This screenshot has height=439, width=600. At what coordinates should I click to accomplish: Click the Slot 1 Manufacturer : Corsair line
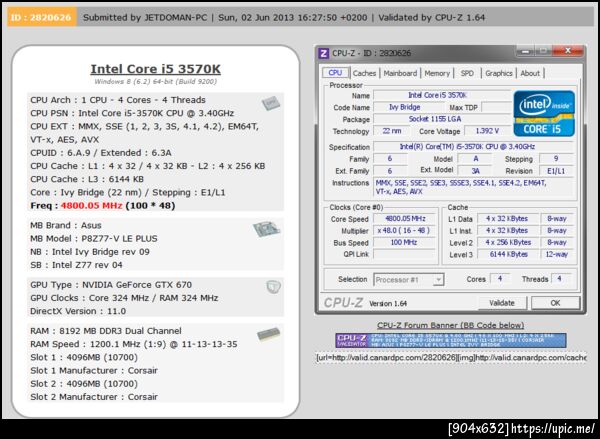(94, 370)
